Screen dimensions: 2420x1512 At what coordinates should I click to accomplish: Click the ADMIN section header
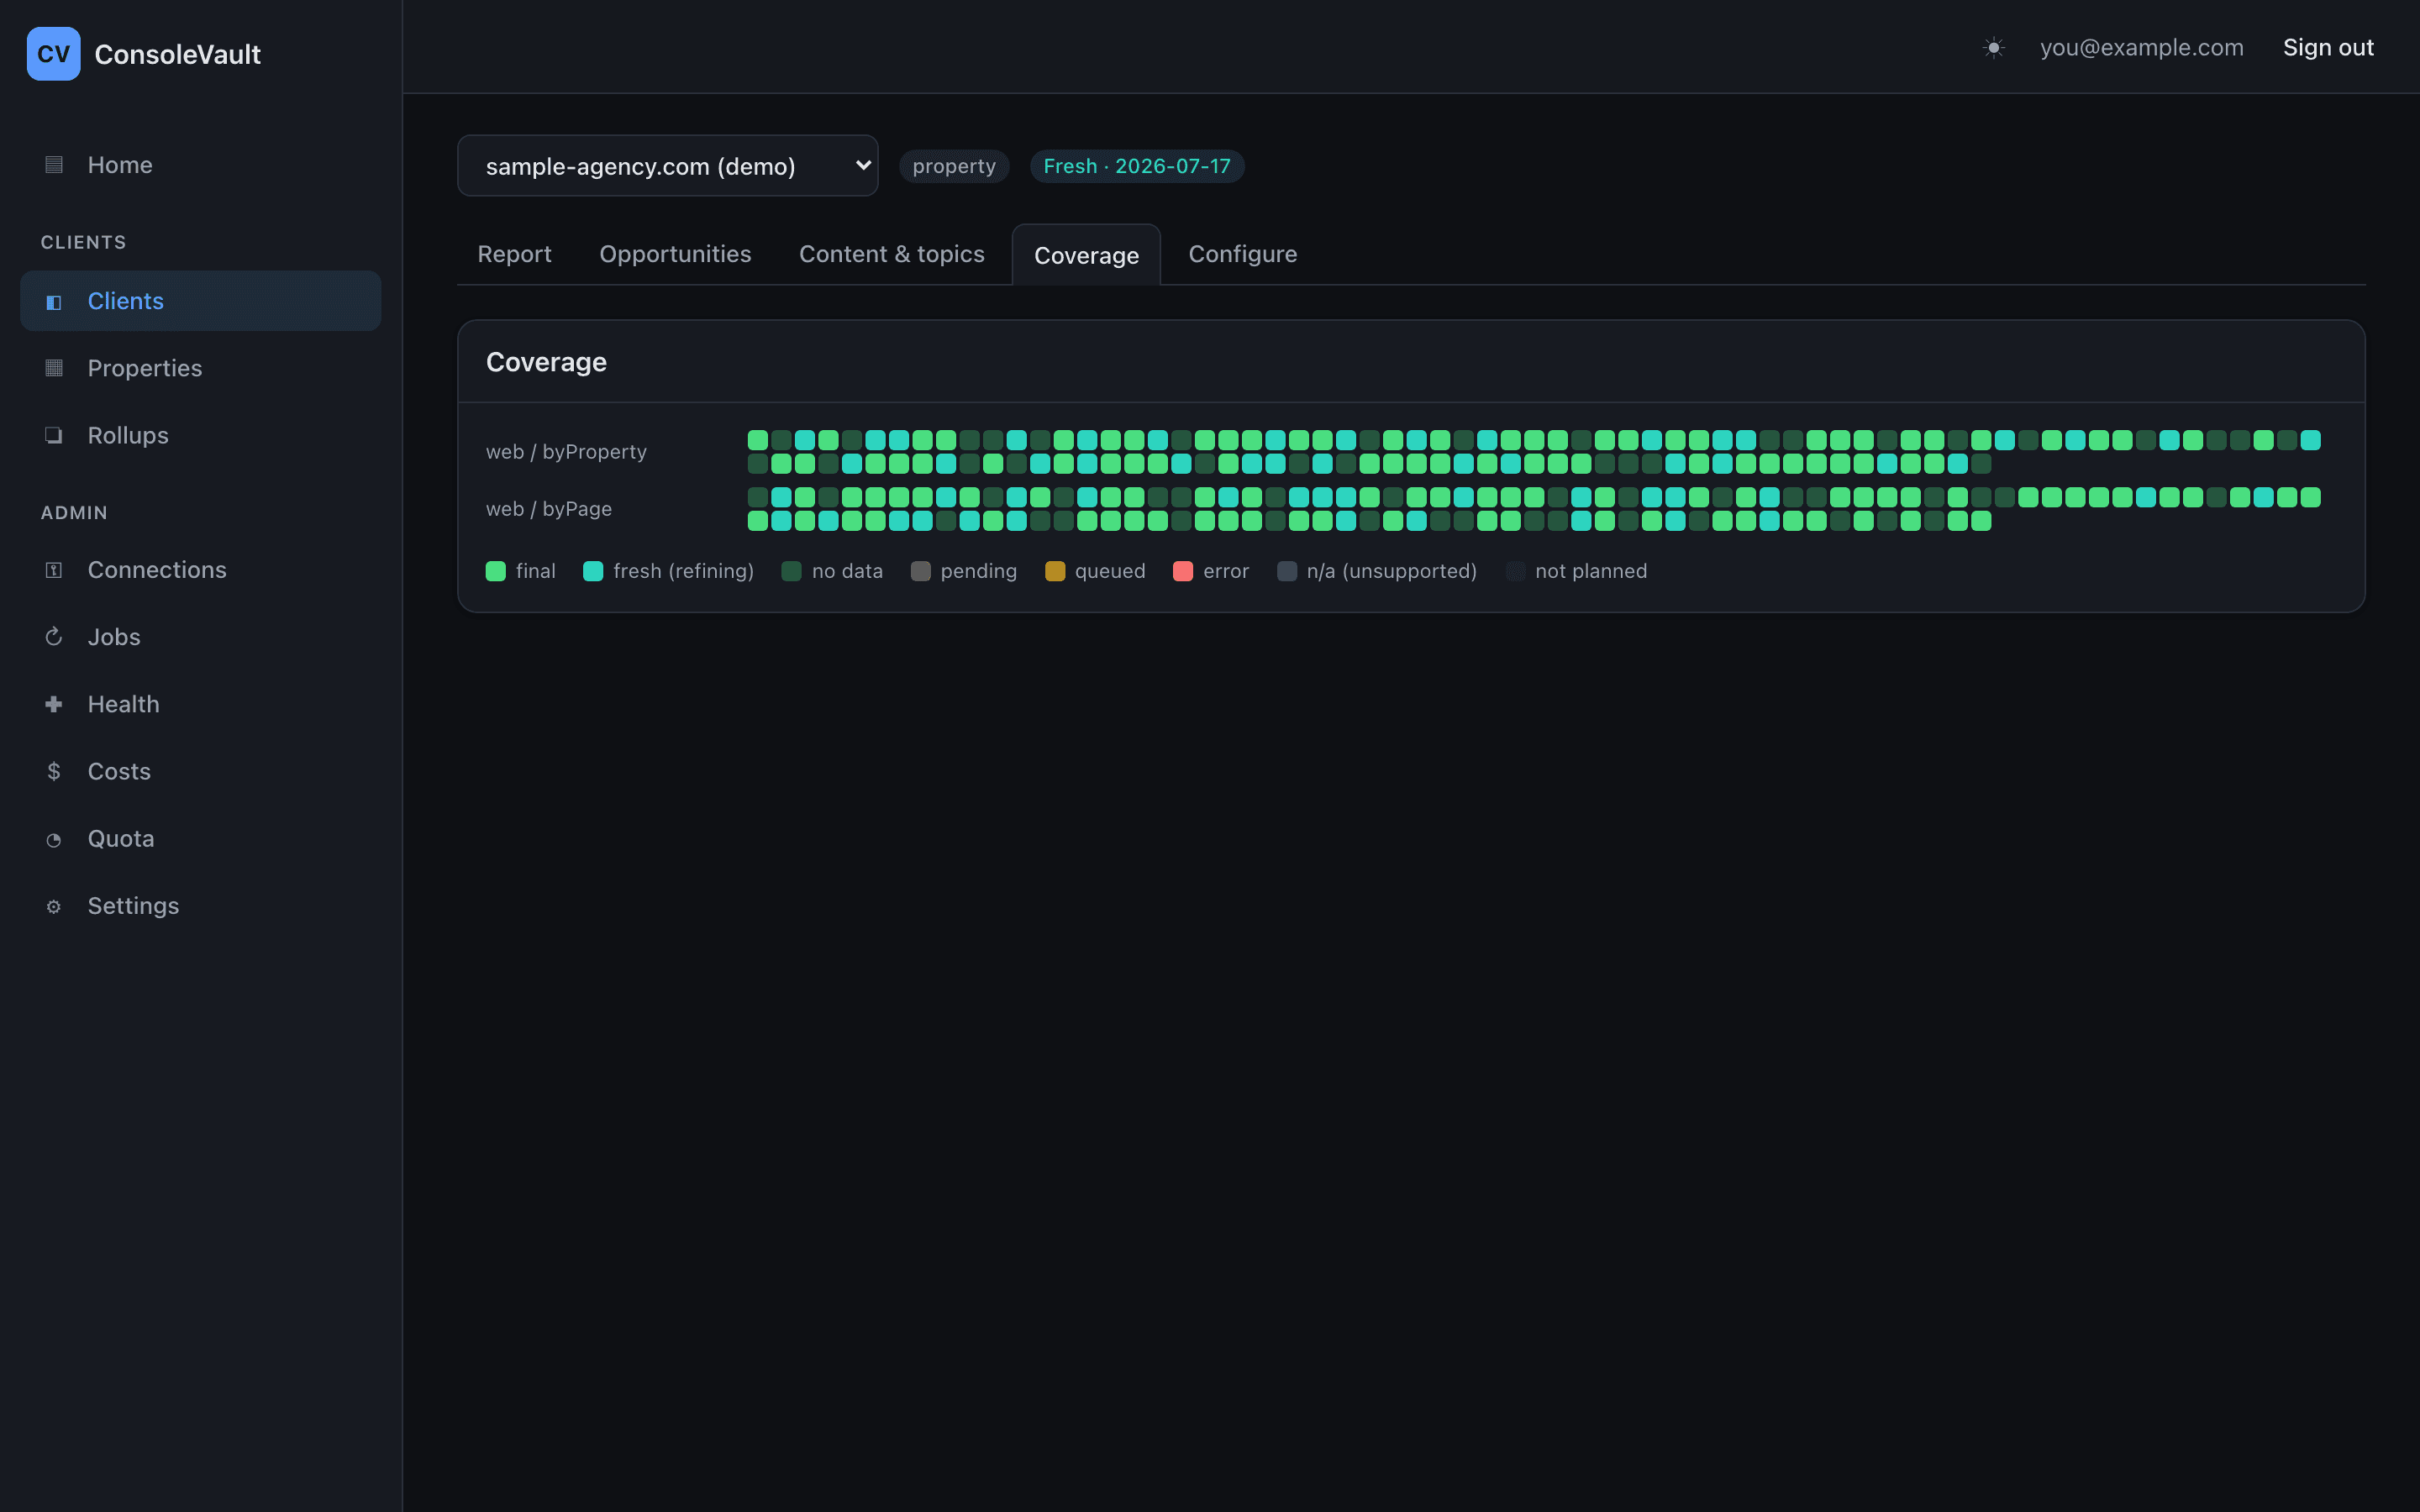coord(74,512)
